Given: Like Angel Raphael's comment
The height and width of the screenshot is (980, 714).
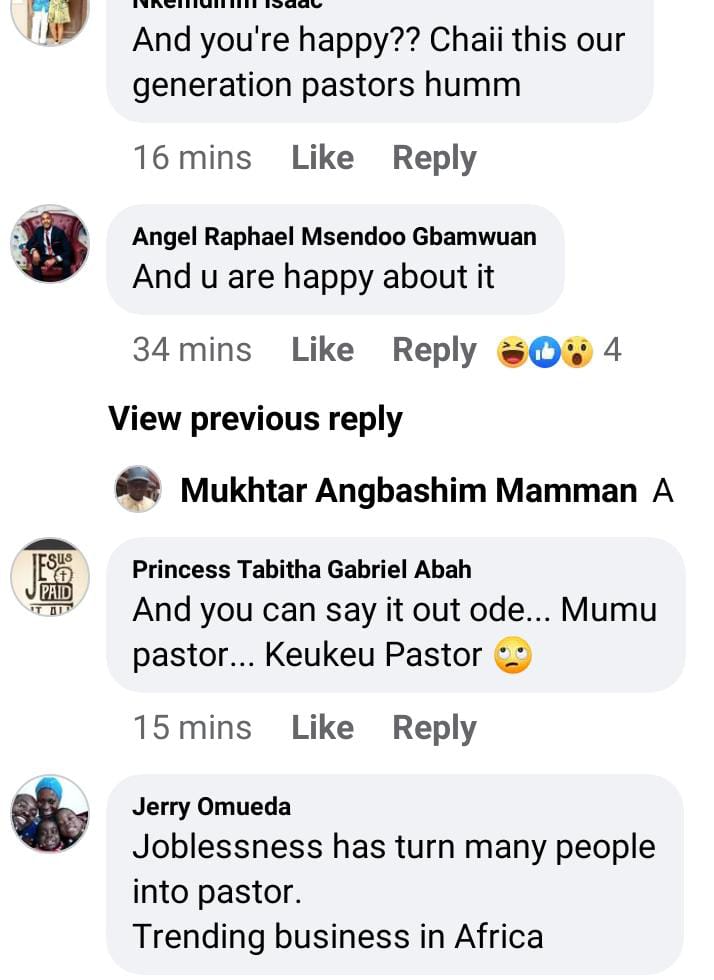Looking at the screenshot, I should (322, 350).
